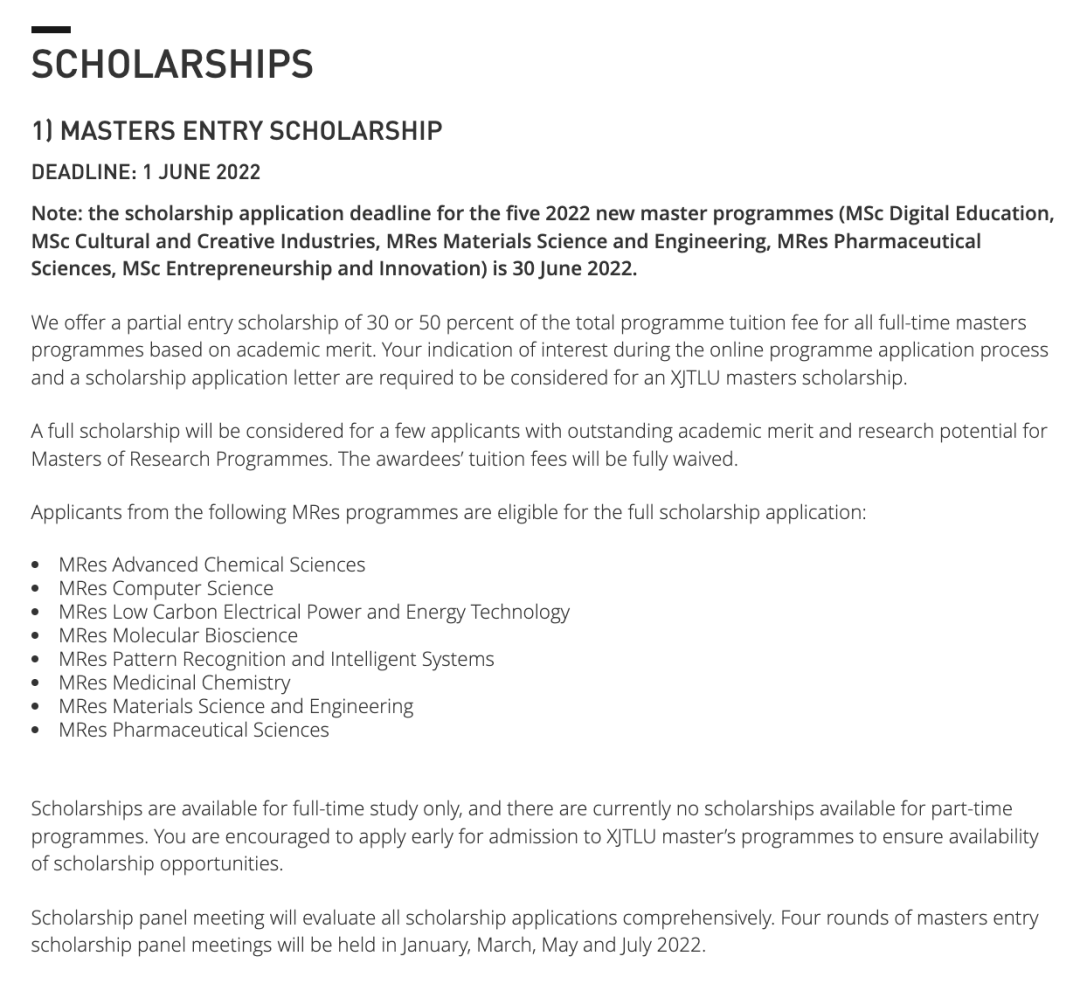Viewport: 1080px width, 984px height.
Task: Click the paragraph about full scholarship consideration
Action: [540, 443]
